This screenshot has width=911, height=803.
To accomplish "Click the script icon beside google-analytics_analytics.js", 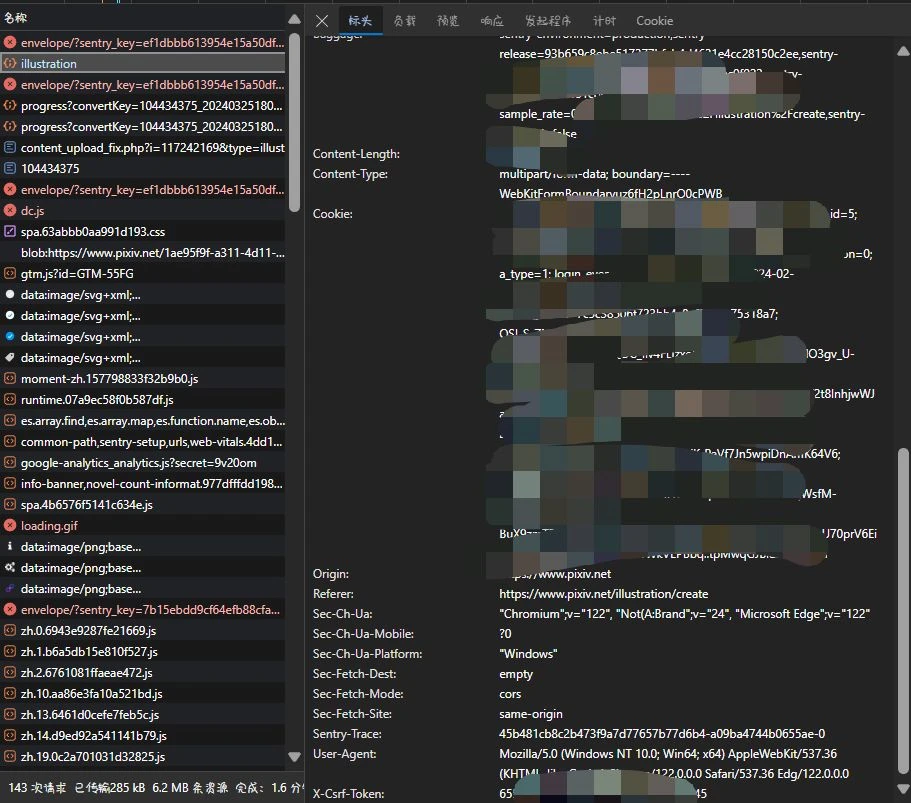I will (10, 463).
